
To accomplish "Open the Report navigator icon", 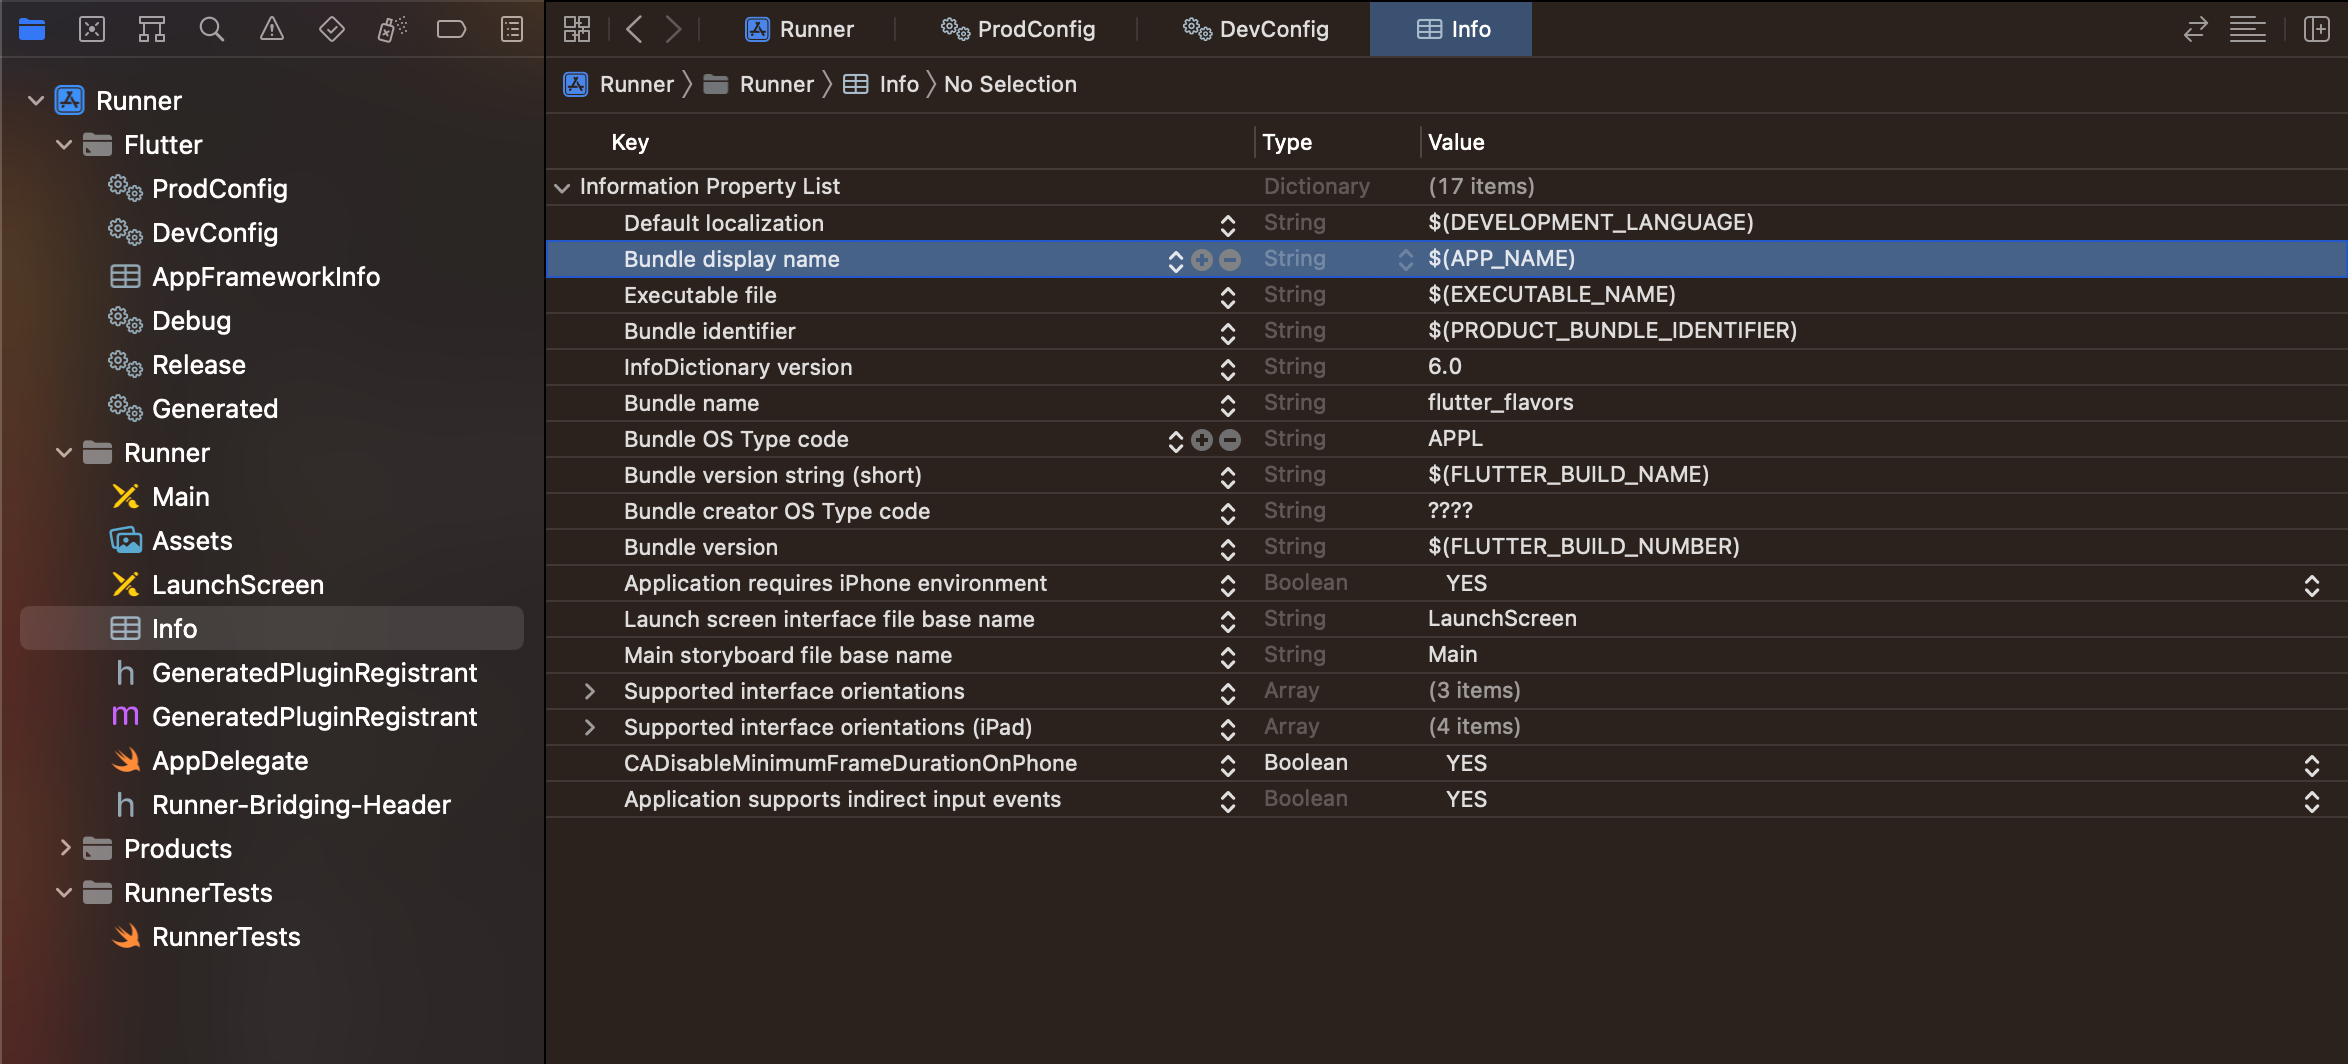I will pos(512,29).
